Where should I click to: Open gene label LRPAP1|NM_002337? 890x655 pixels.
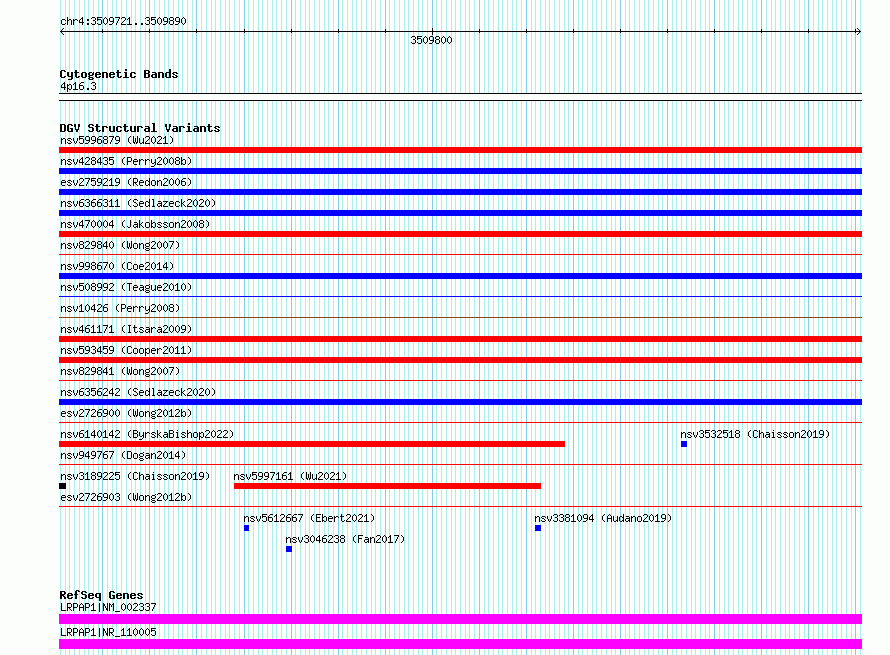coord(108,607)
